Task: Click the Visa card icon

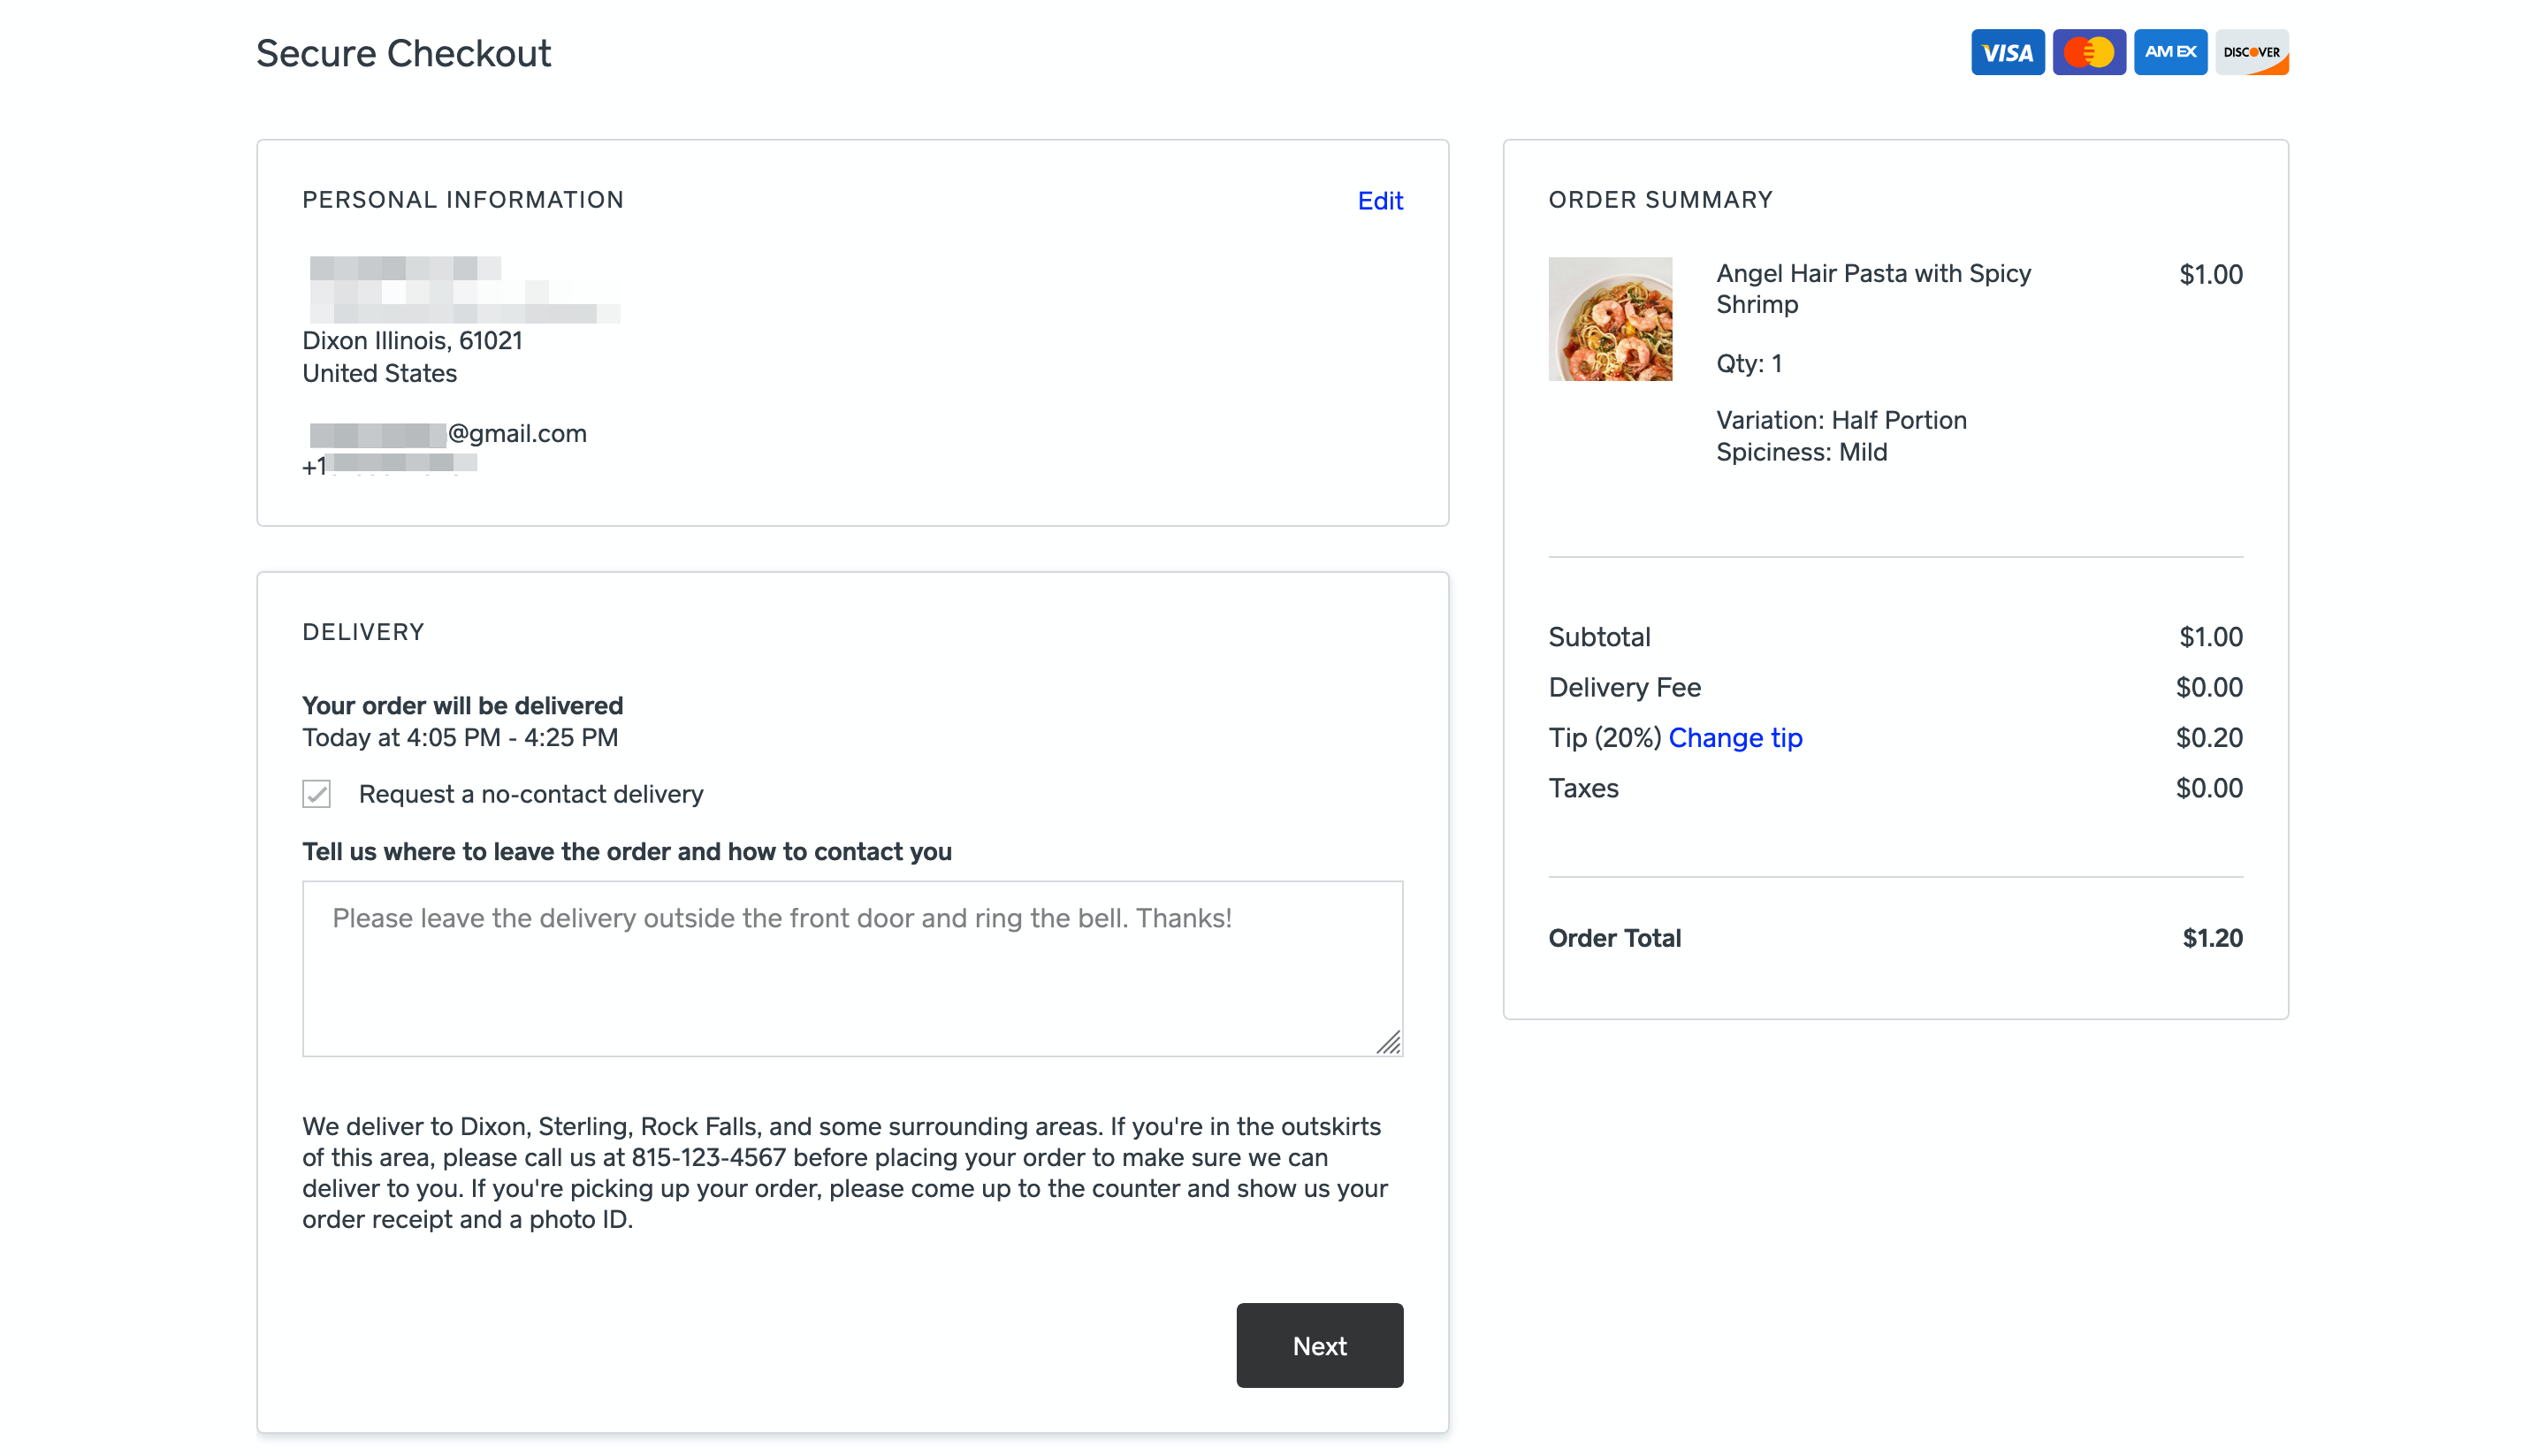Action: [2007, 52]
